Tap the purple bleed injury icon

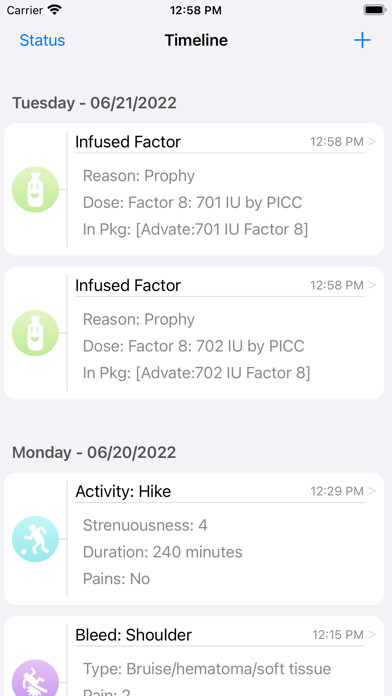(x=35, y=679)
